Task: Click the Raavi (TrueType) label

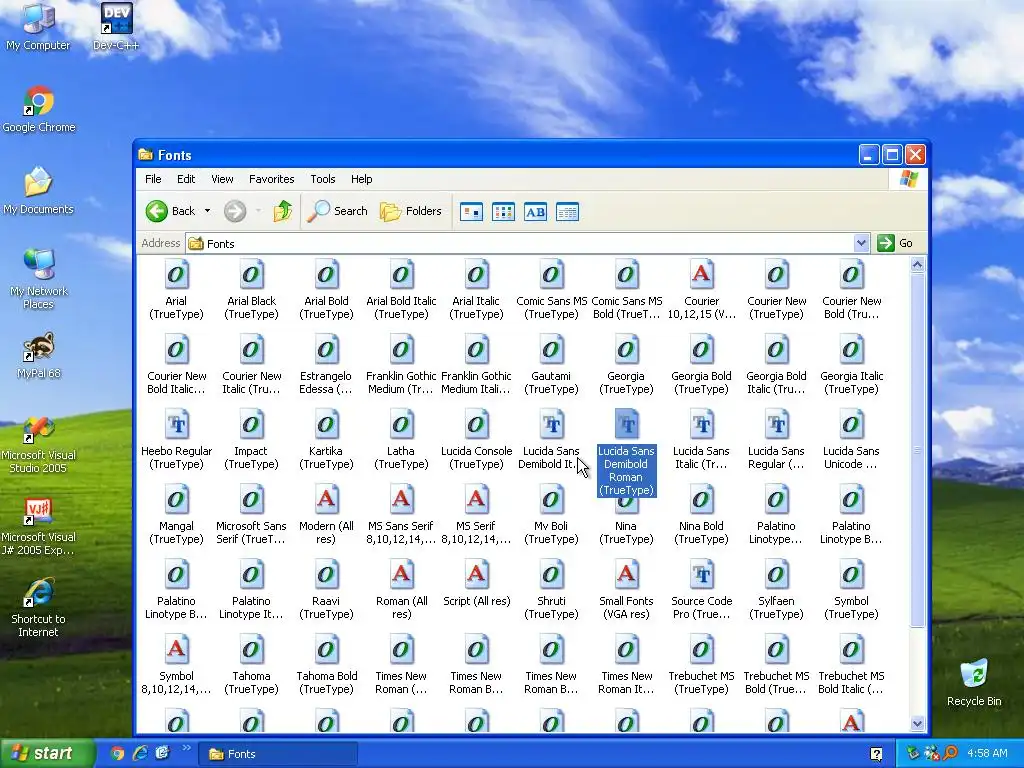Action: click(x=326, y=607)
